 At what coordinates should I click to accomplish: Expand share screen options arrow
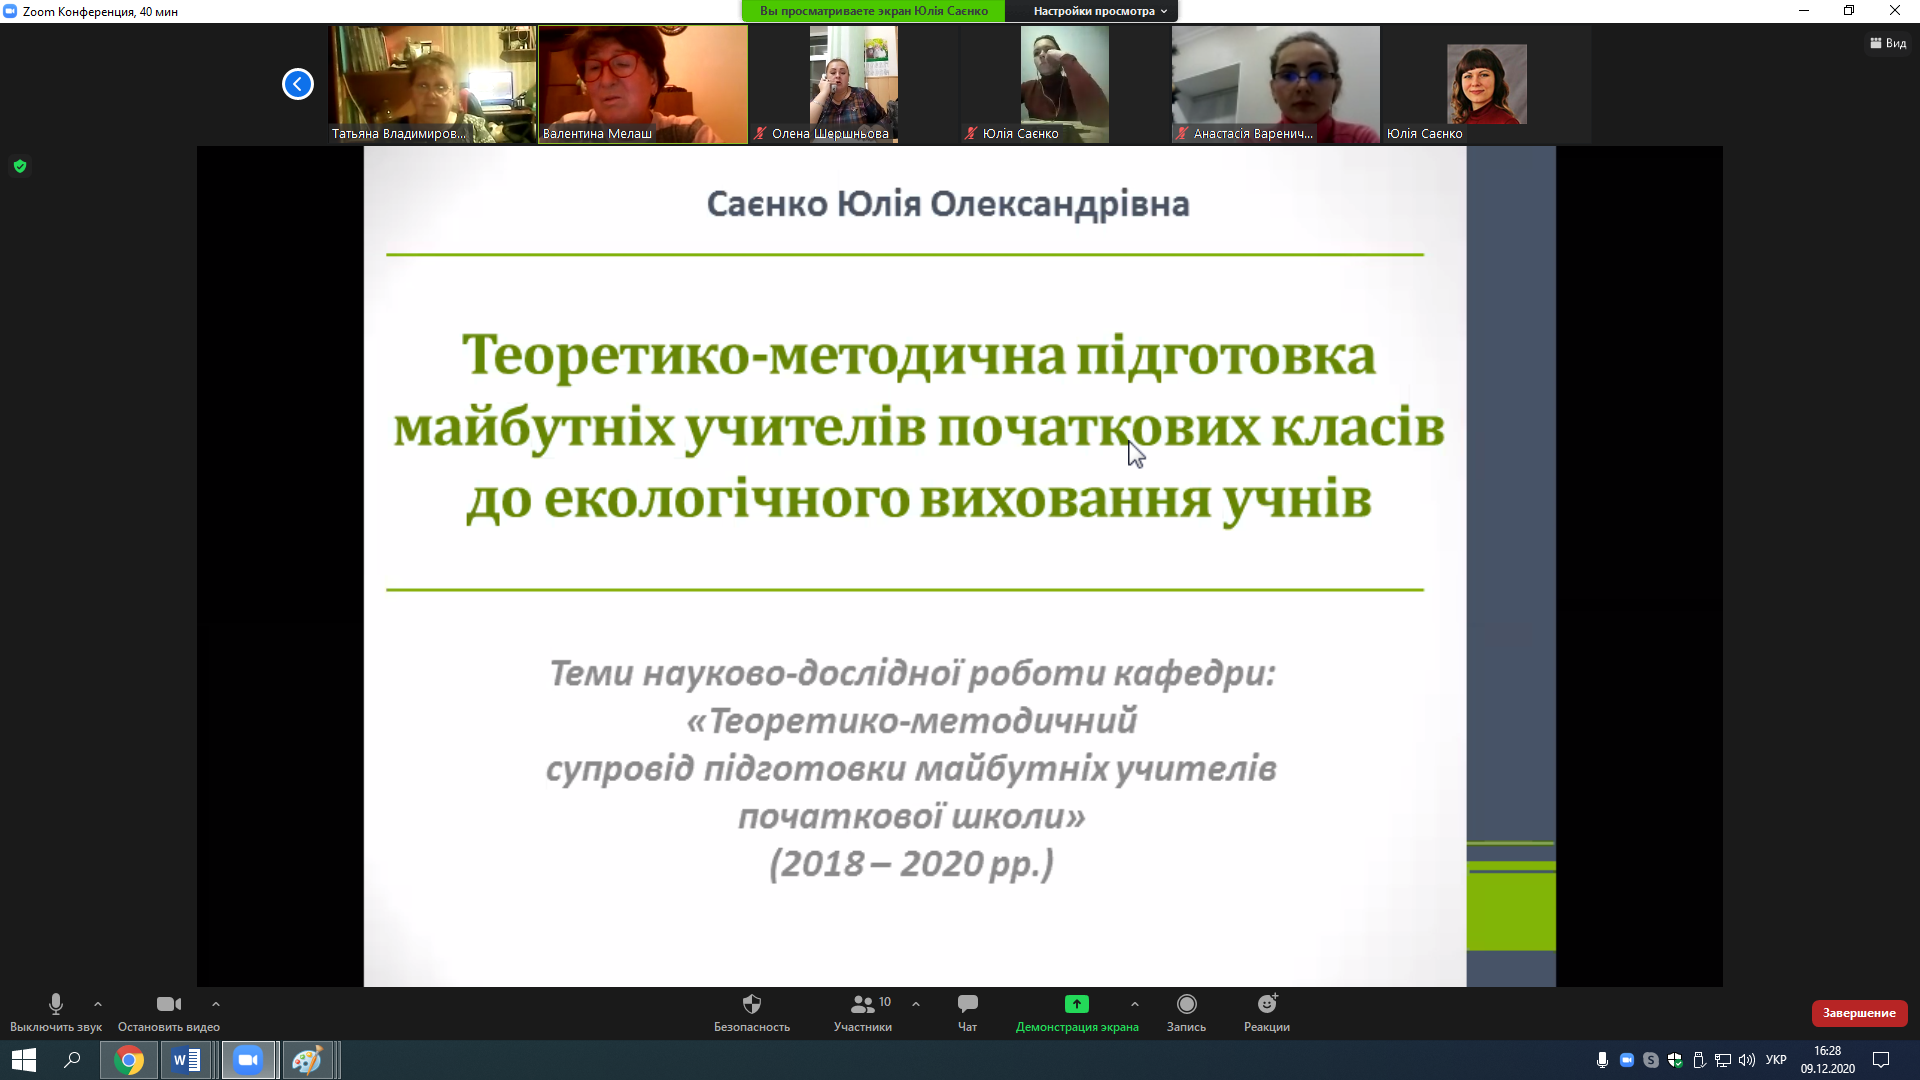[1134, 1004]
